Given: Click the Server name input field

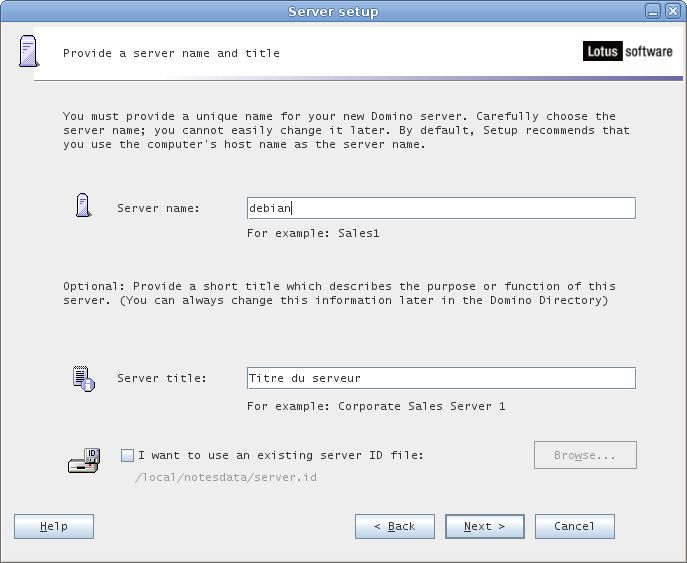Looking at the screenshot, I should pos(440,208).
